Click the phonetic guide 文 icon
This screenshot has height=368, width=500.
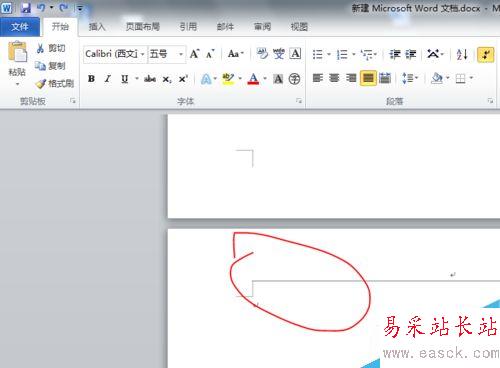[279, 54]
